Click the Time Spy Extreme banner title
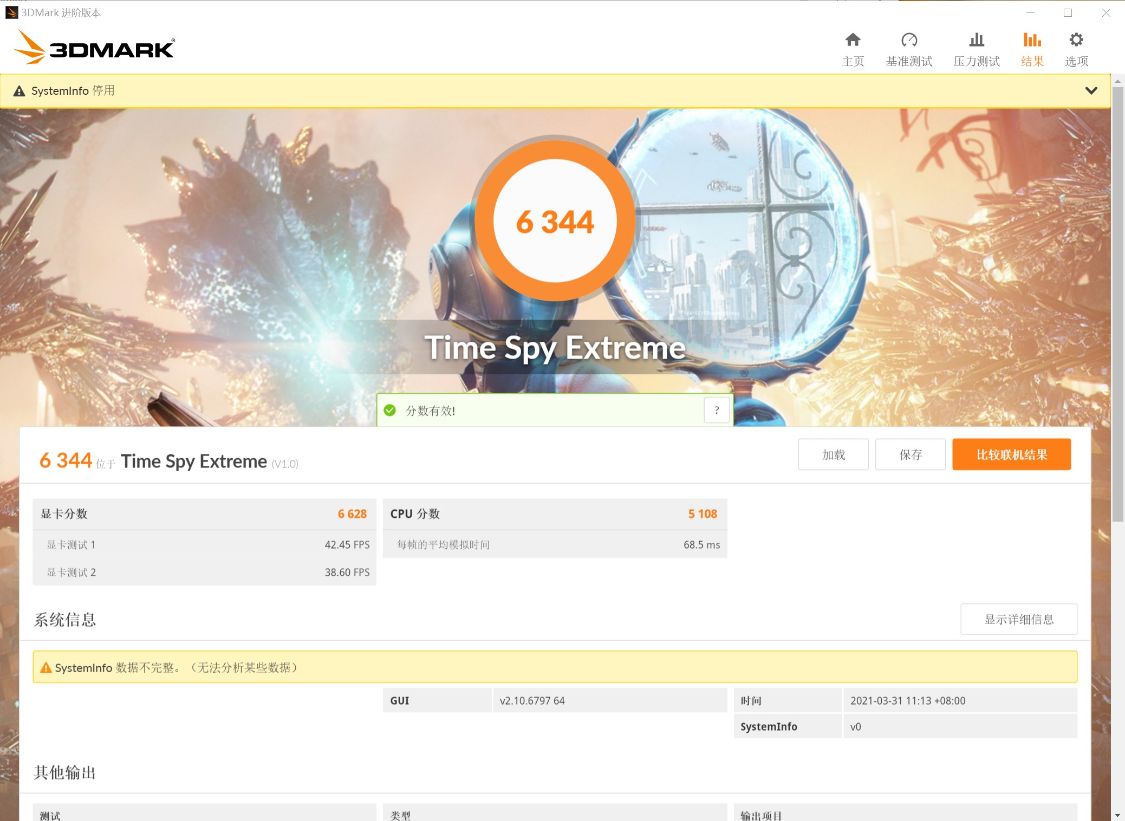 pos(555,347)
